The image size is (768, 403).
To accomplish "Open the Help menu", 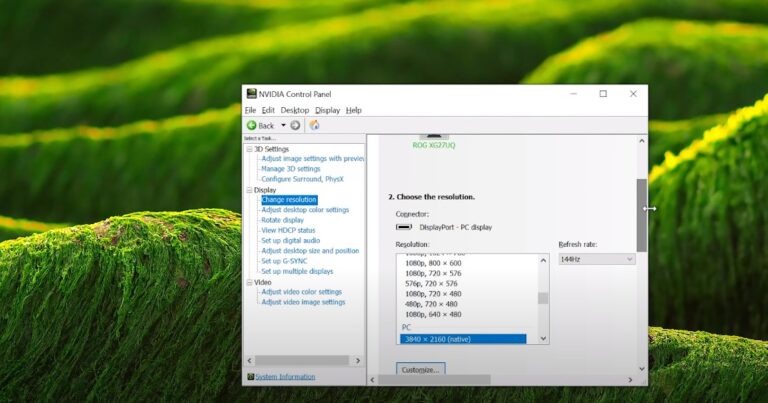I will pos(354,110).
